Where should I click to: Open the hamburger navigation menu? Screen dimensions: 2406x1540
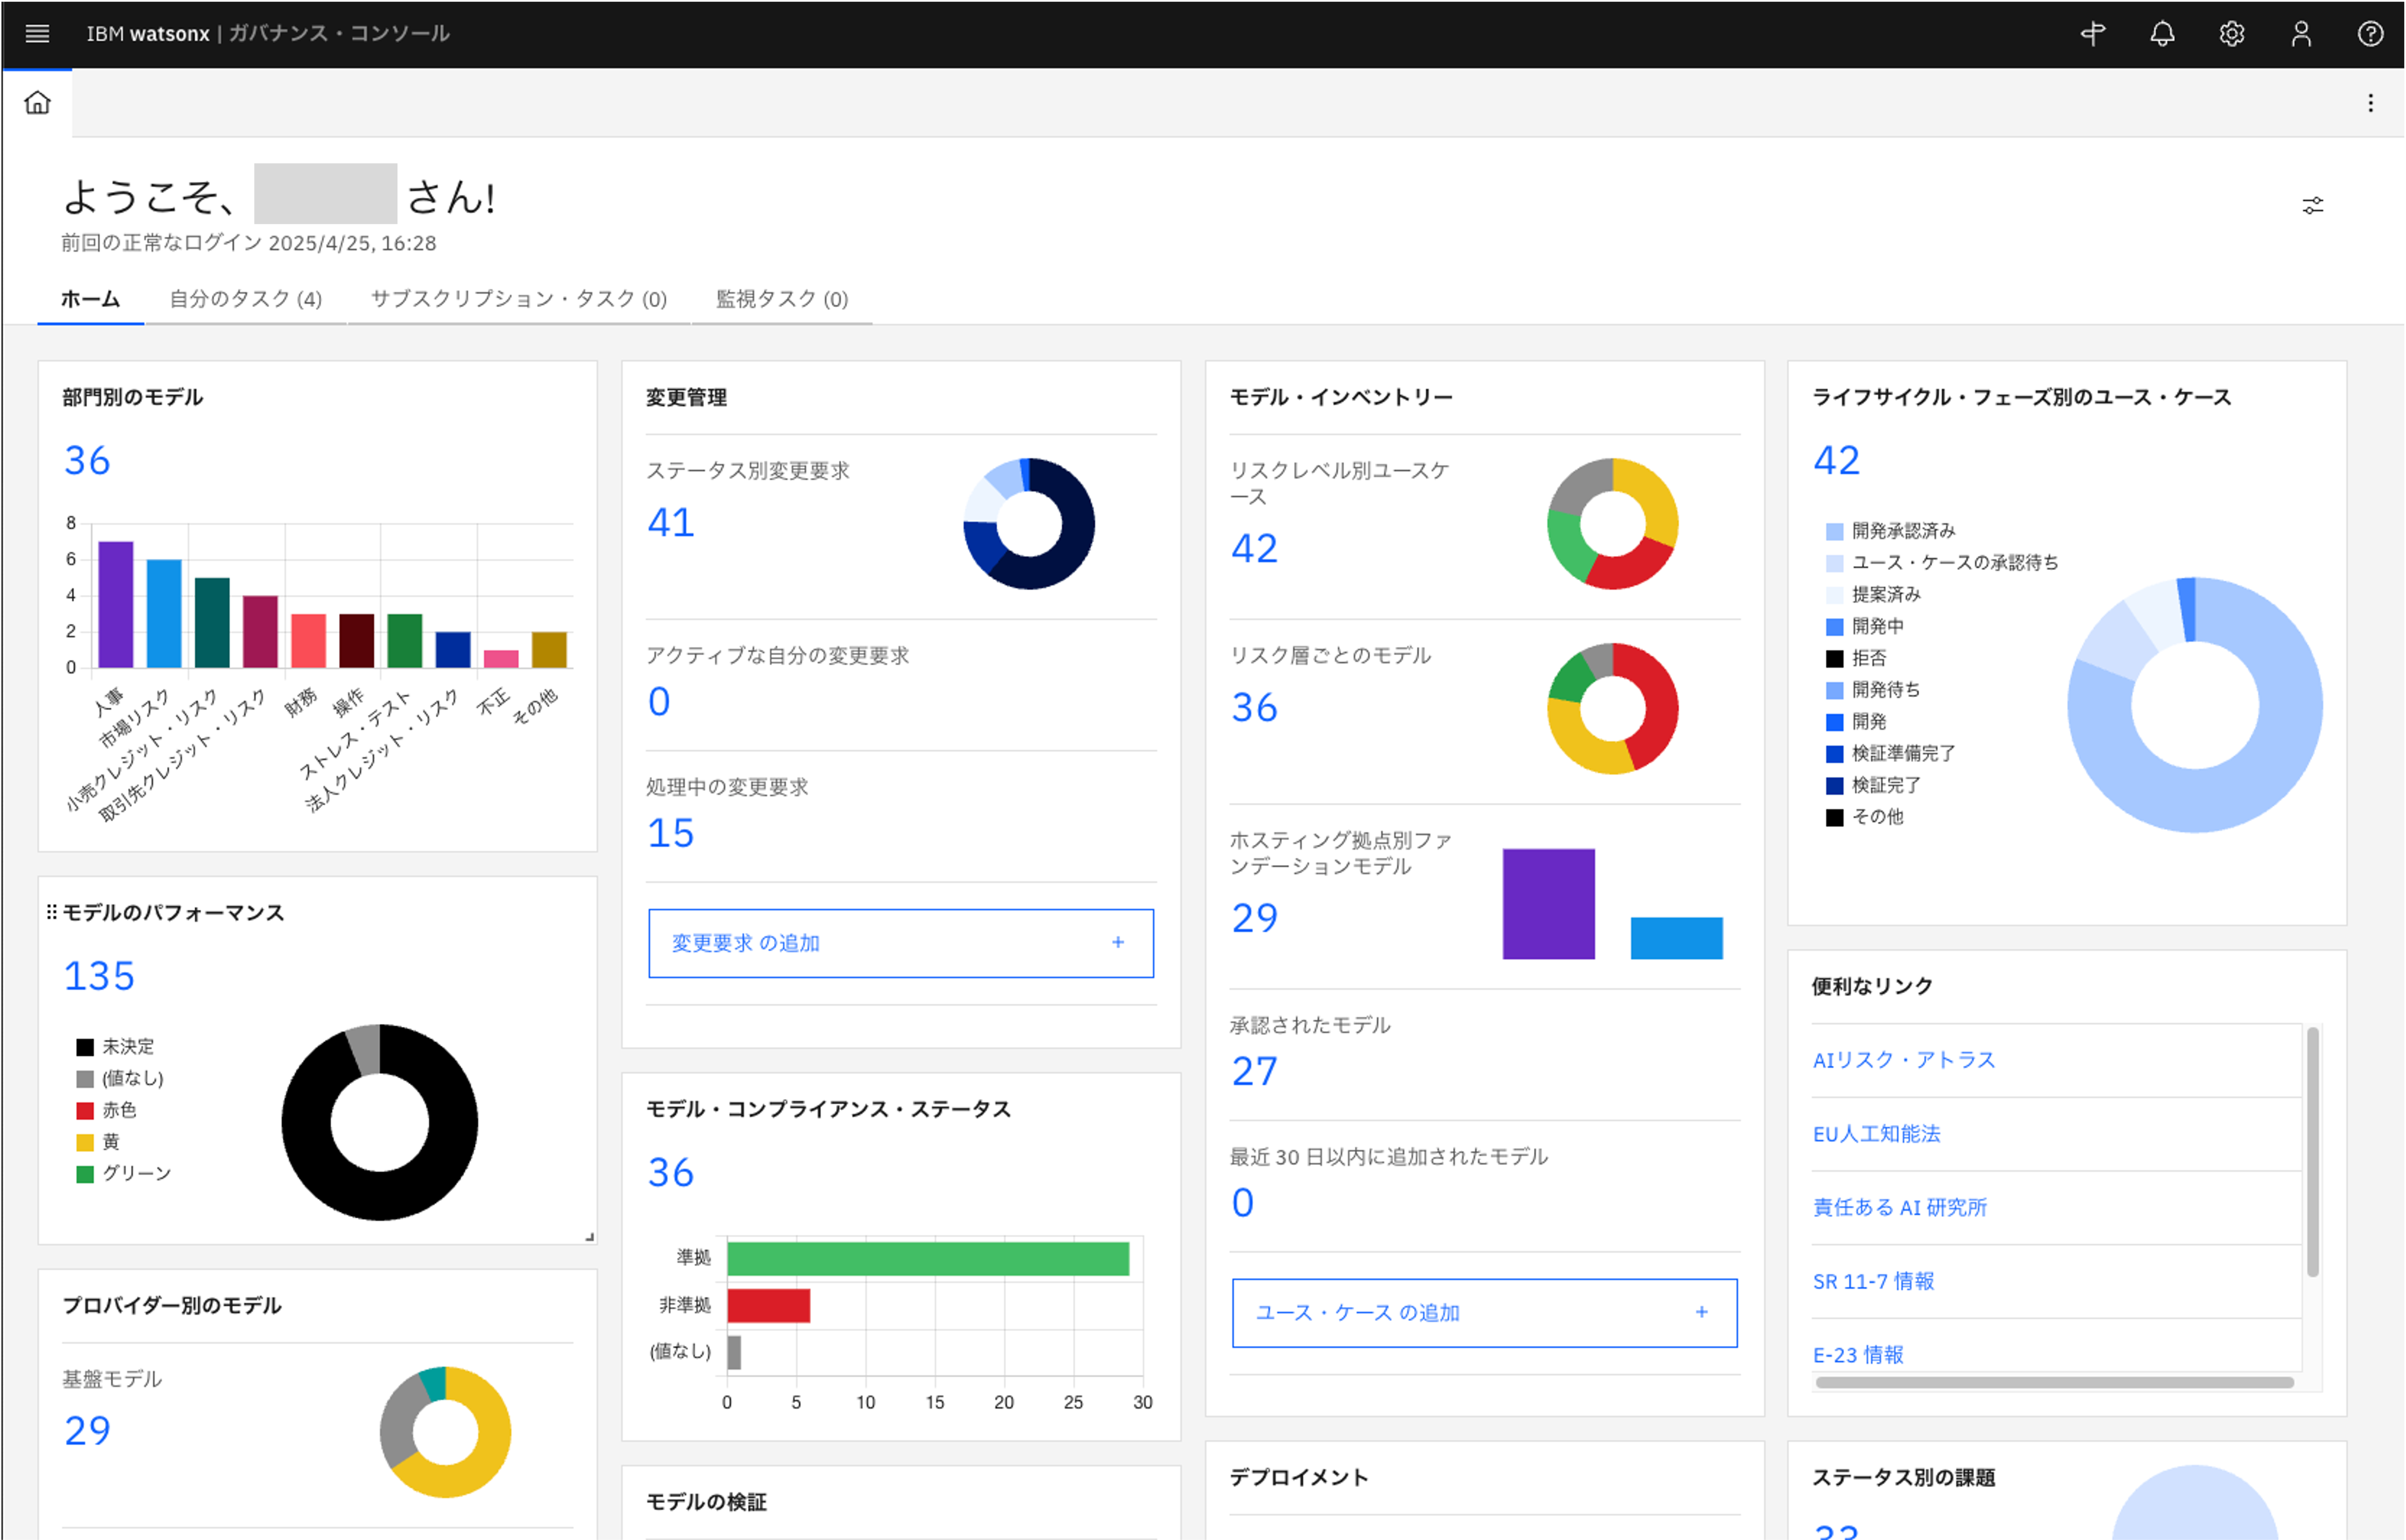click(x=37, y=34)
